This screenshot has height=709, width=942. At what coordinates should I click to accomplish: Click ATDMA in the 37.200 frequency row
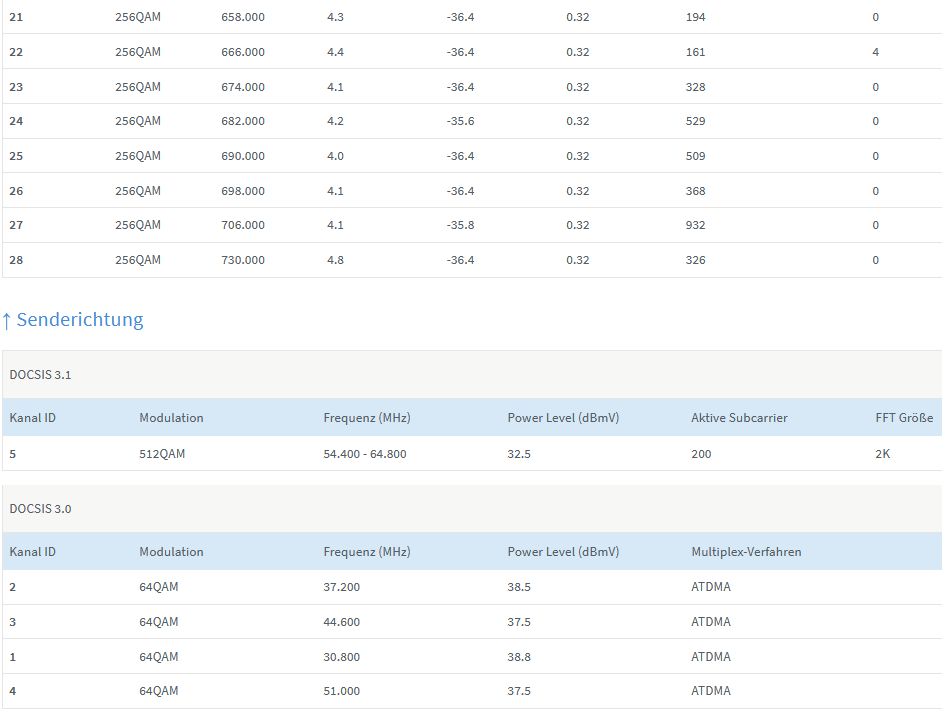(x=711, y=587)
